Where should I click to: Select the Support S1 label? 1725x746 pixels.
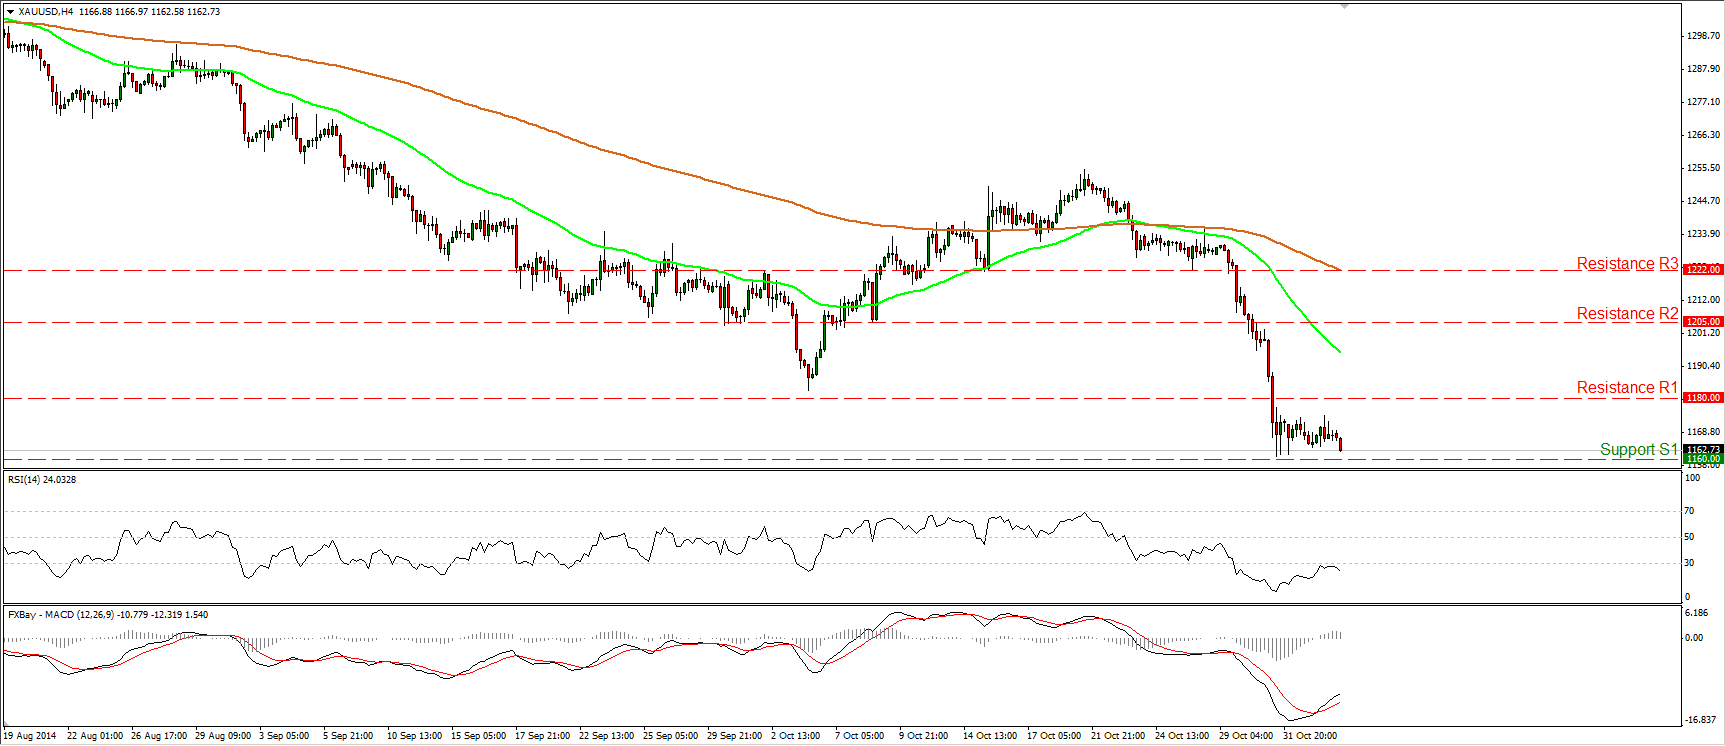click(1638, 450)
